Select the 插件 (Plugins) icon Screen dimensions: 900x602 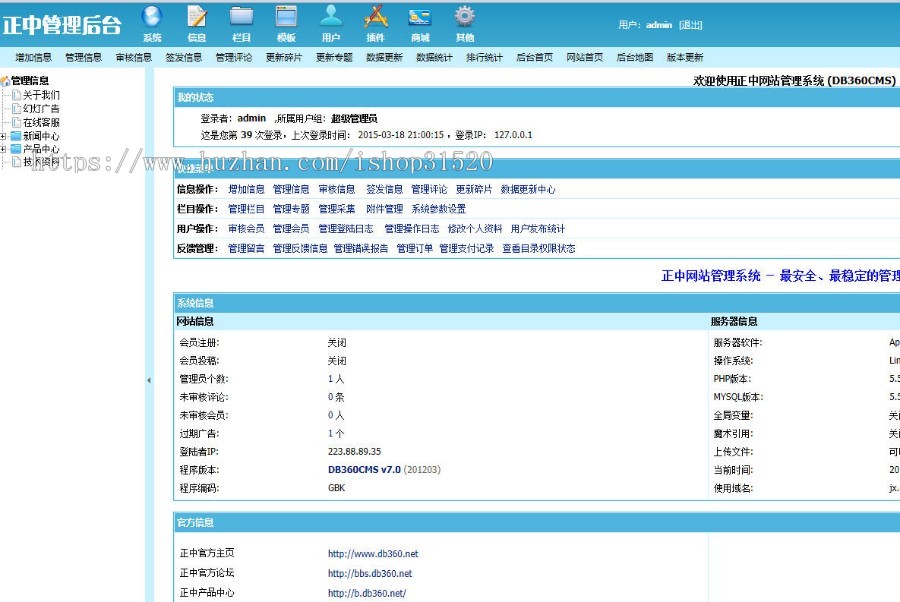coord(375,18)
